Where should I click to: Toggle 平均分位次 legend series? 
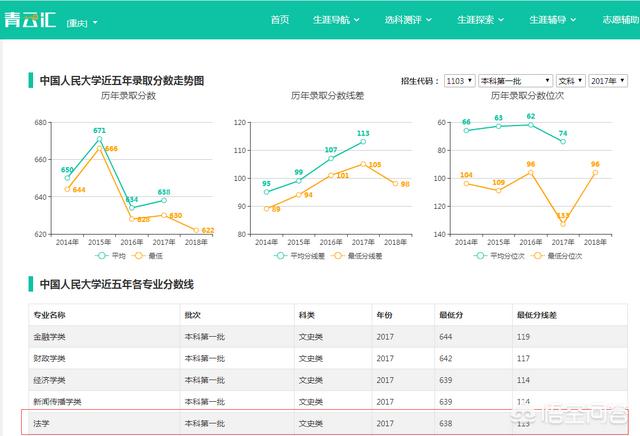point(499,256)
